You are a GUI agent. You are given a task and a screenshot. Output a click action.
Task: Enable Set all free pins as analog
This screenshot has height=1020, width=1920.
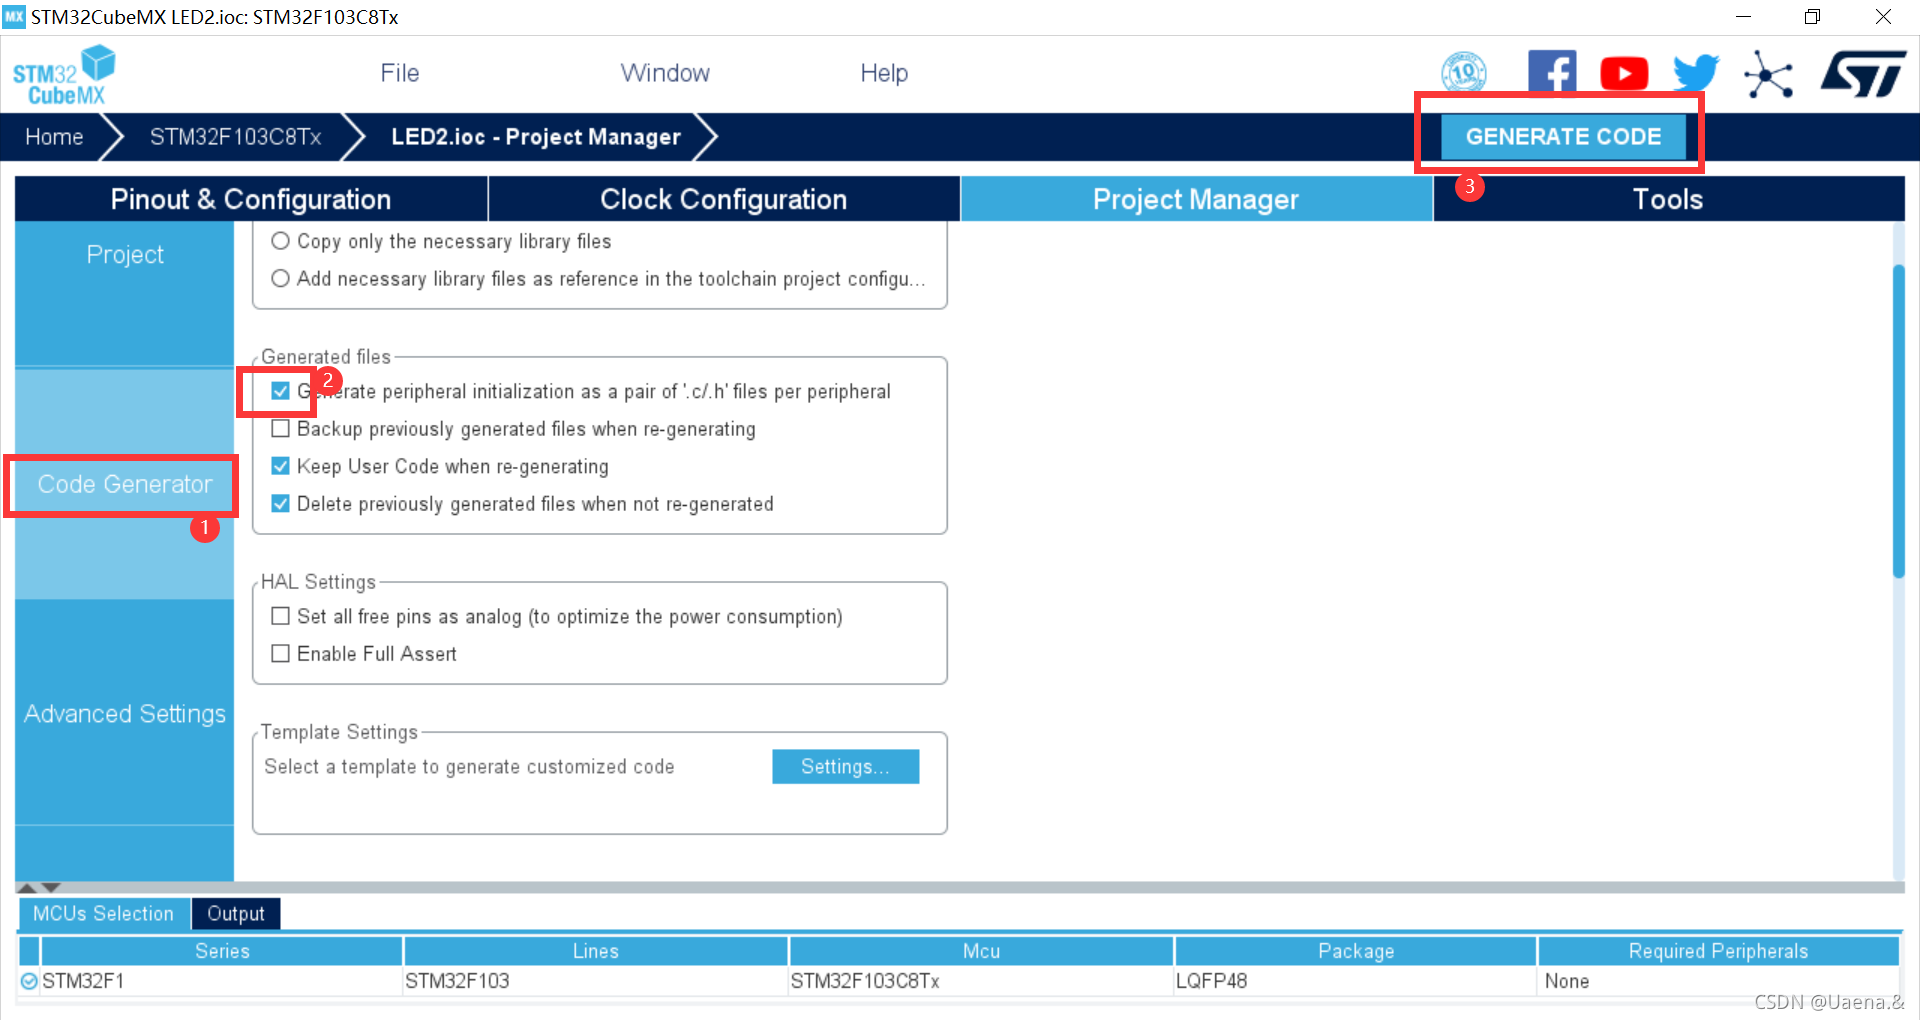coord(281,616)
